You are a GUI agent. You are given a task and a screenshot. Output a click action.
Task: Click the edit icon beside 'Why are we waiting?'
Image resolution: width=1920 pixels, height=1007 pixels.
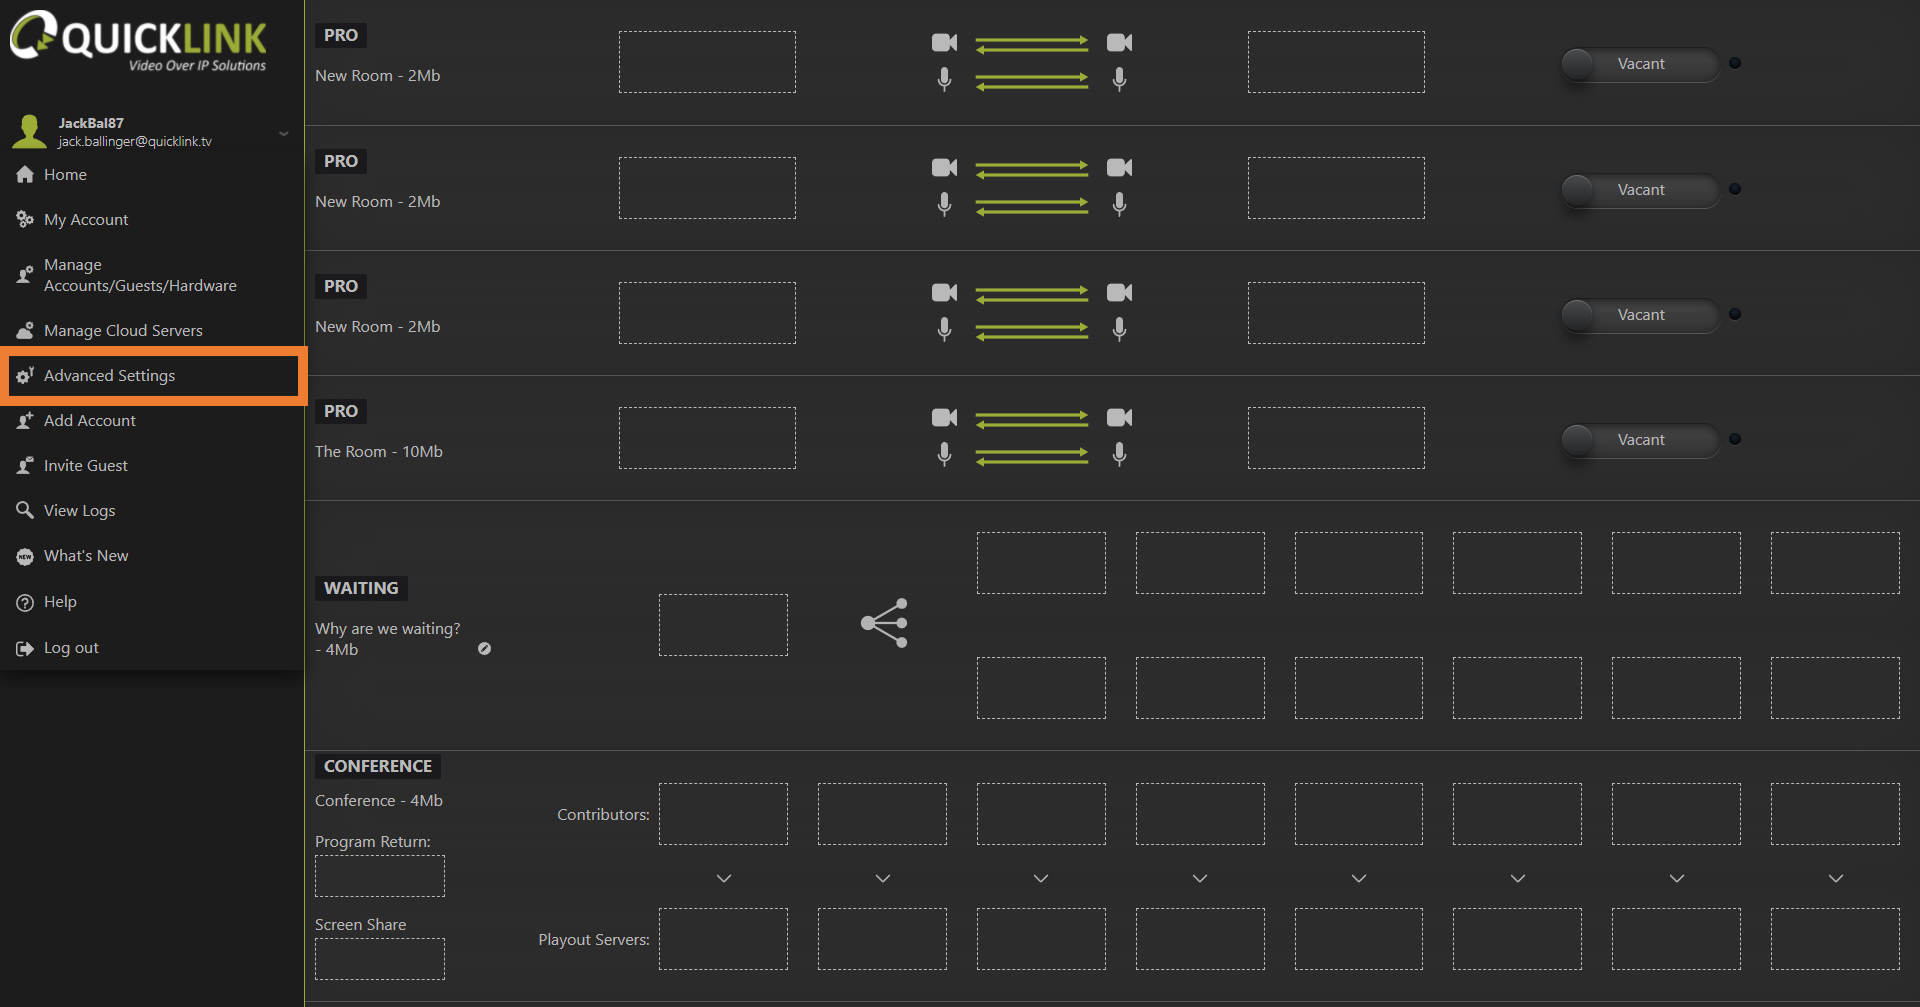(x=484, y=649)
